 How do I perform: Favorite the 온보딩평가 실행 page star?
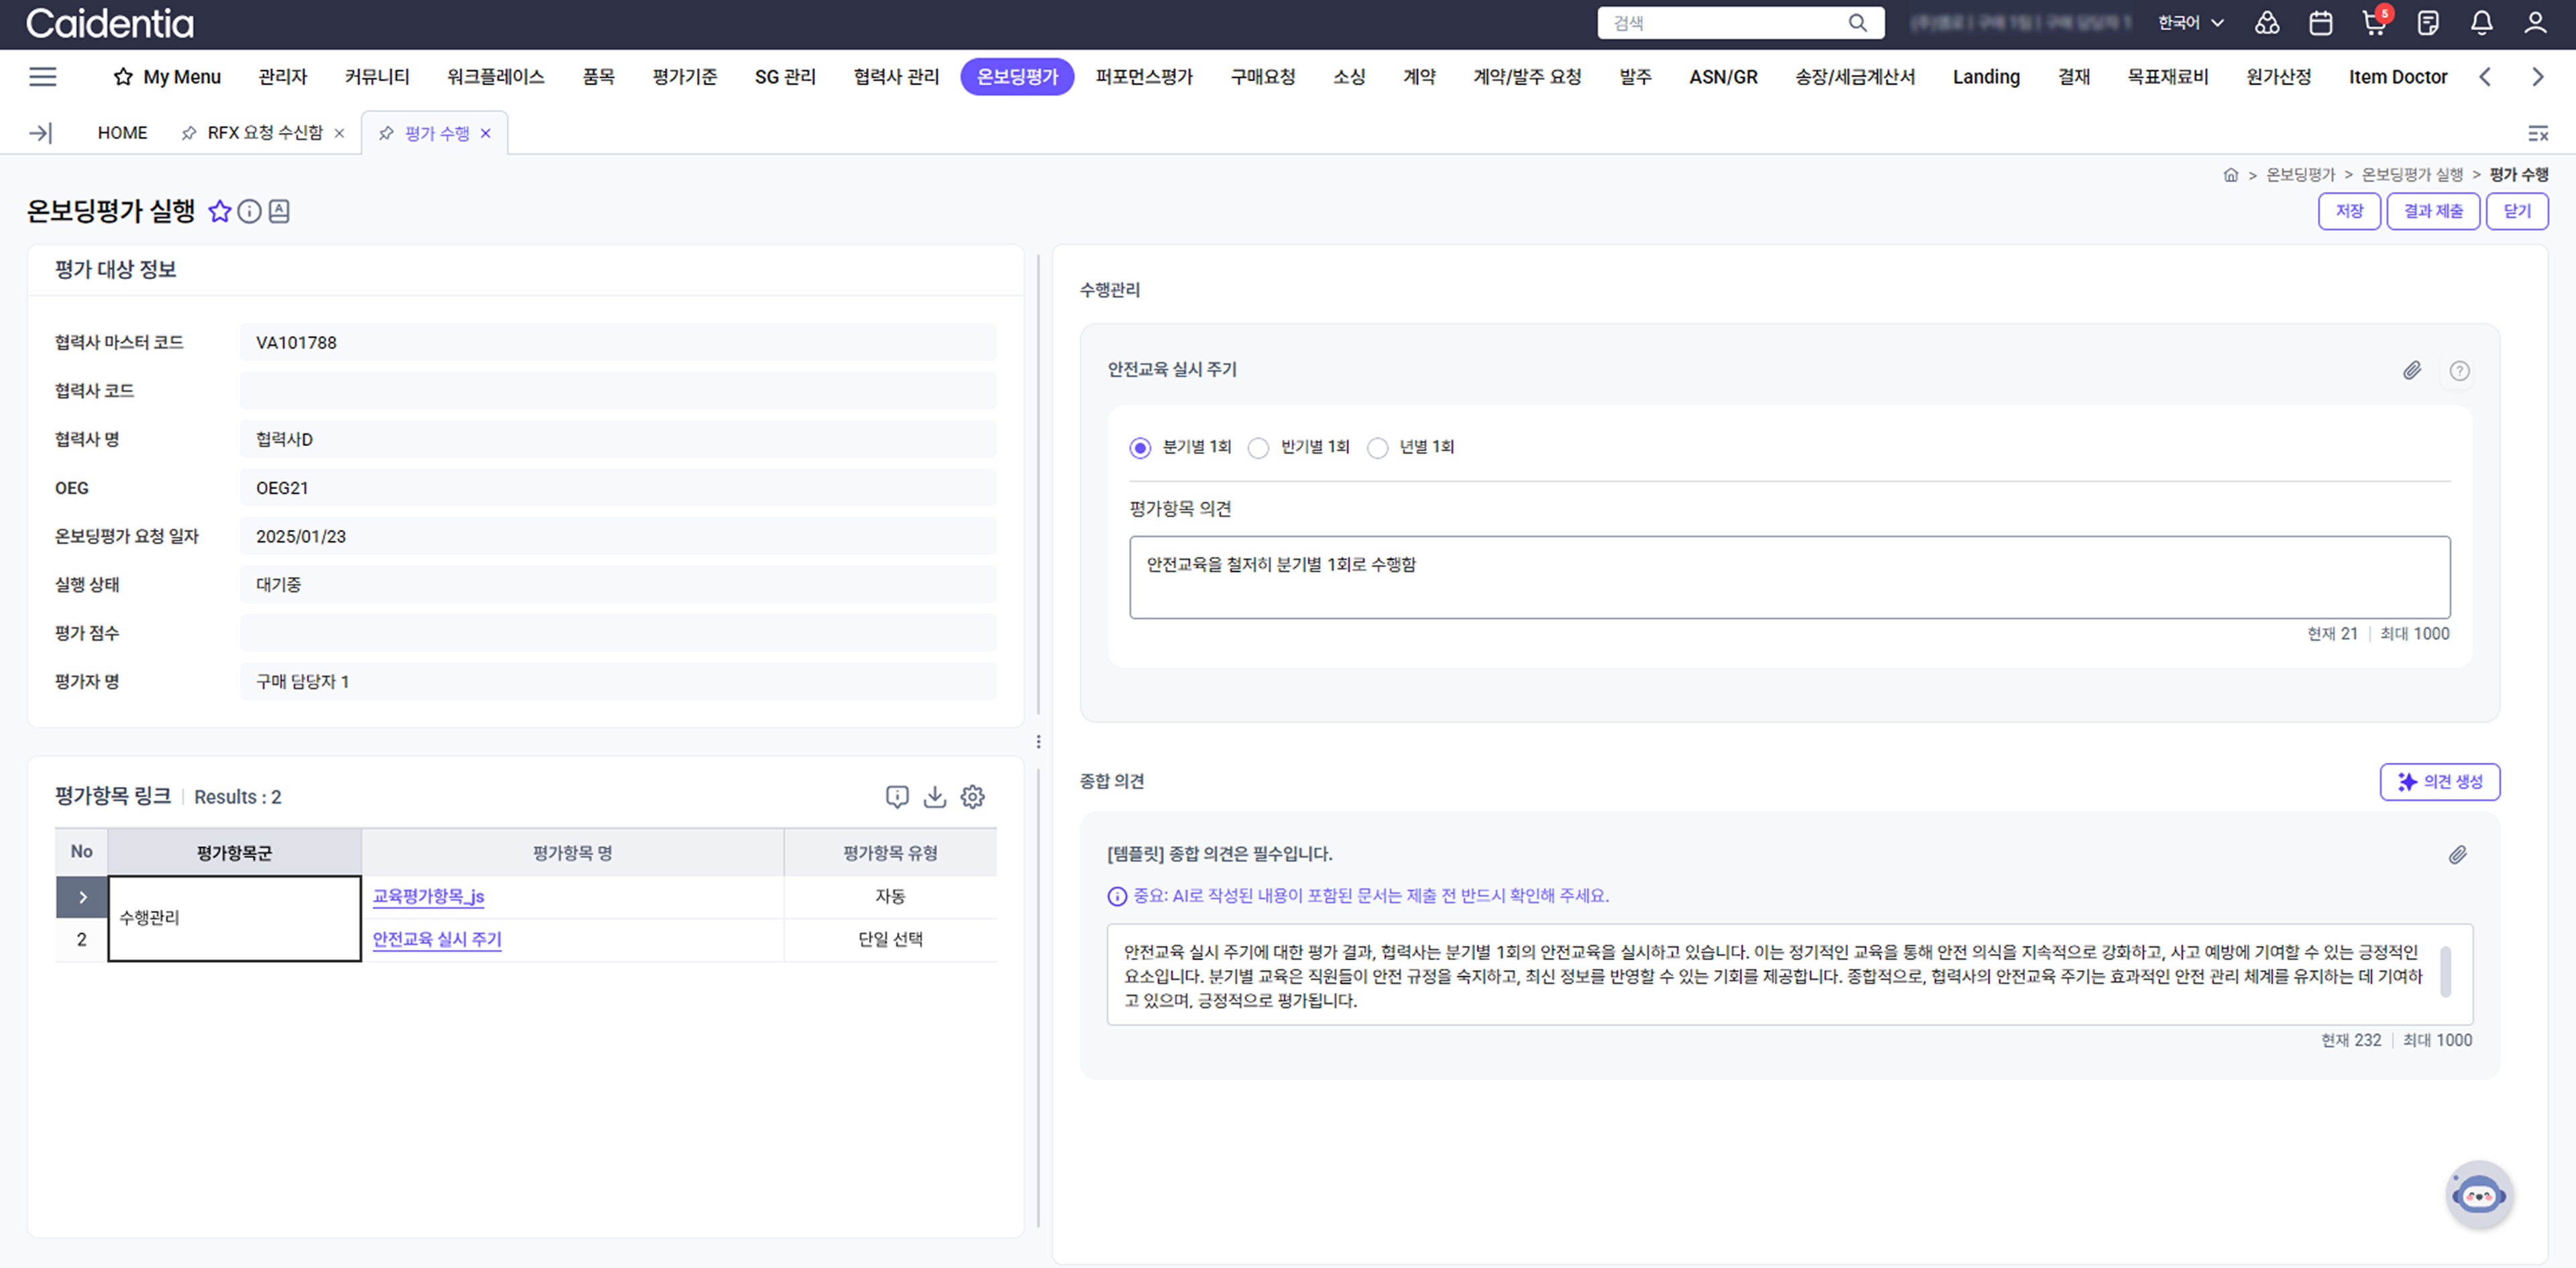(219, 211)
